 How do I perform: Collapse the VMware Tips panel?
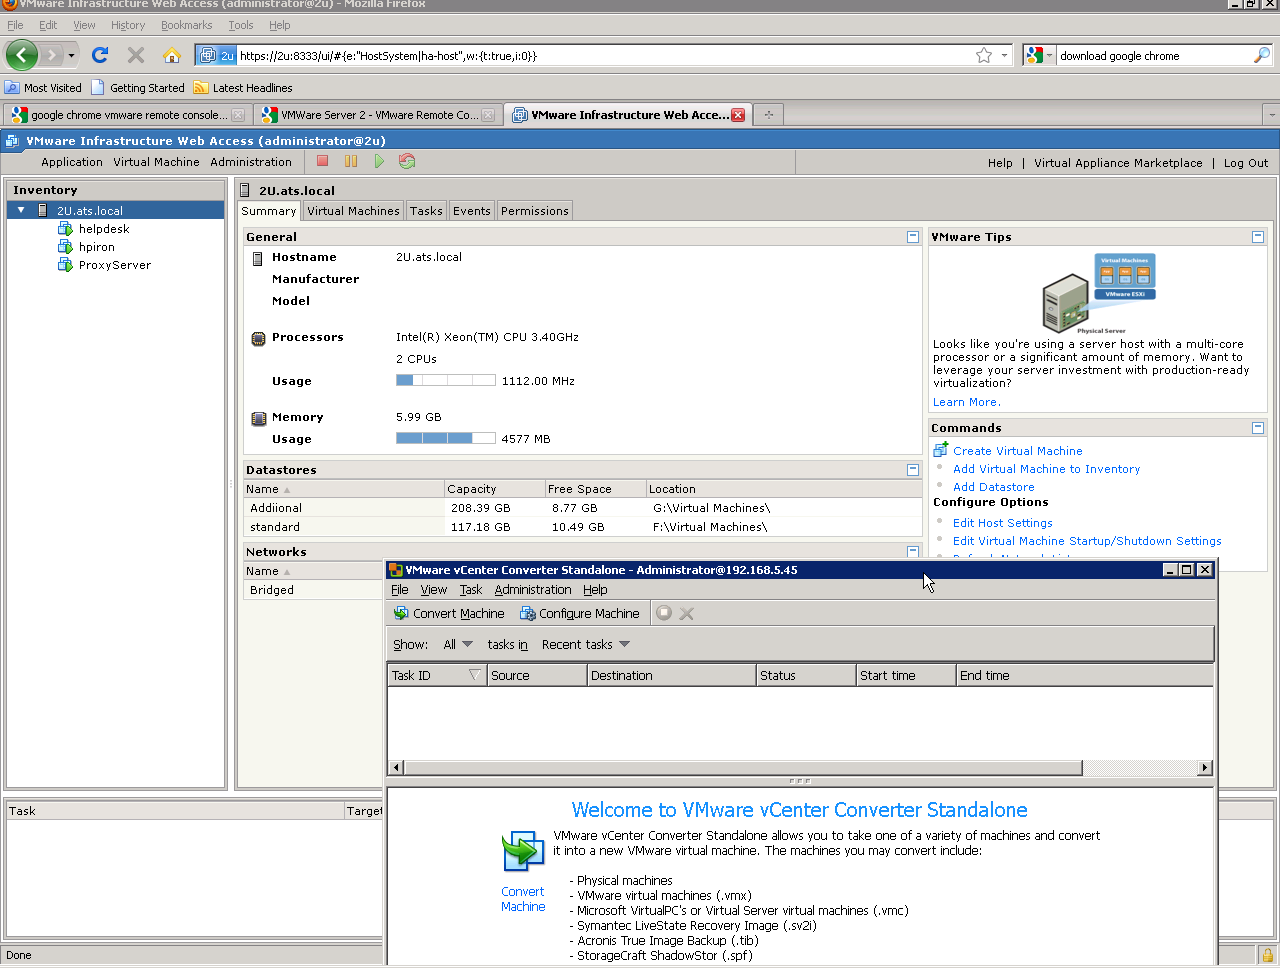1258,237
